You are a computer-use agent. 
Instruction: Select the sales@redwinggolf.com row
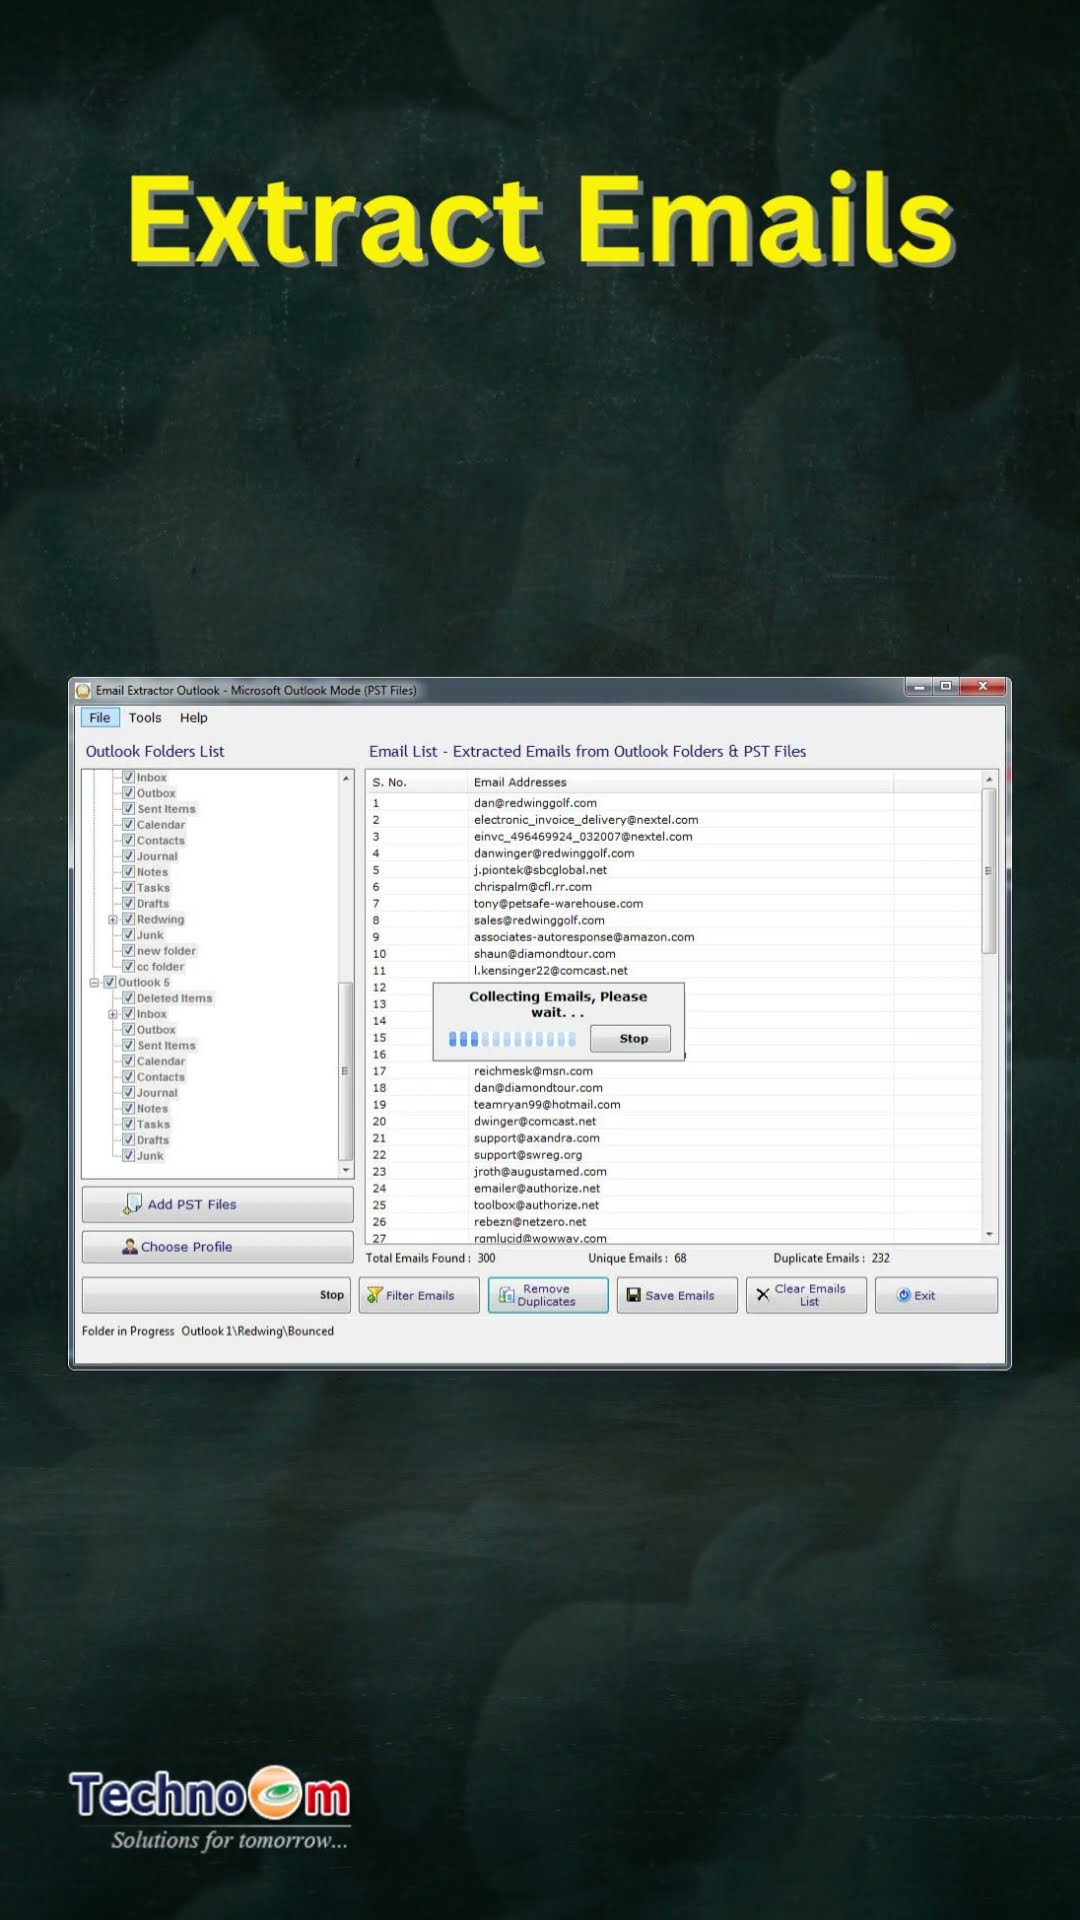(x=674, y=920)
